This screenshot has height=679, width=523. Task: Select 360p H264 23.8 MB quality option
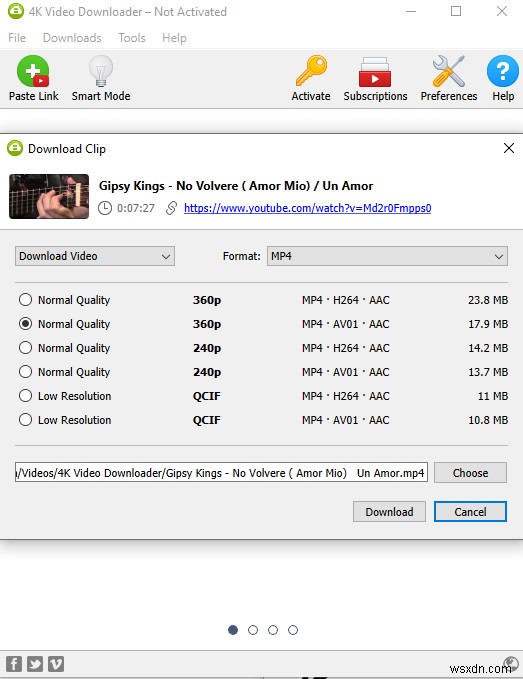[x=26, y=300]
